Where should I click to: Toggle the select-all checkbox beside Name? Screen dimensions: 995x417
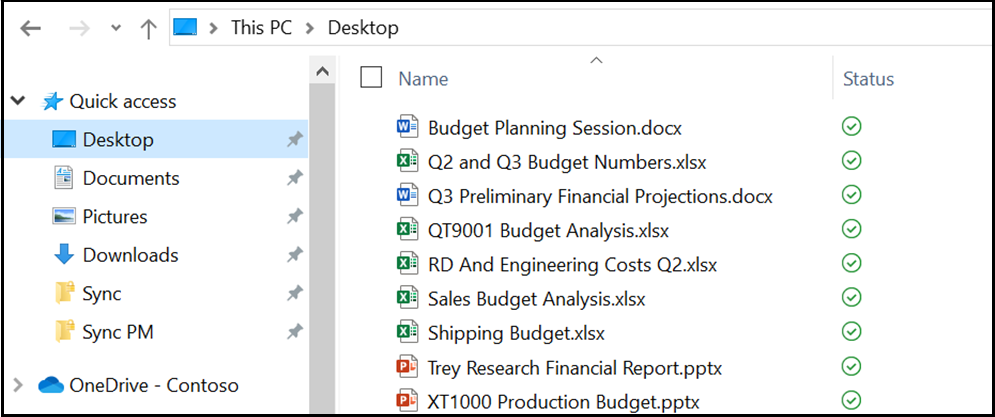click(371, 78)
